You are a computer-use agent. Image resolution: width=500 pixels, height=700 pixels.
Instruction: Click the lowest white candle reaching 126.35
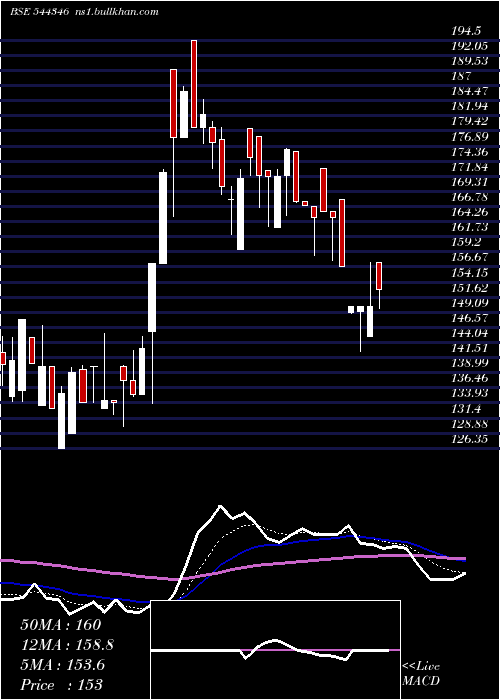[x=61, y=421]
